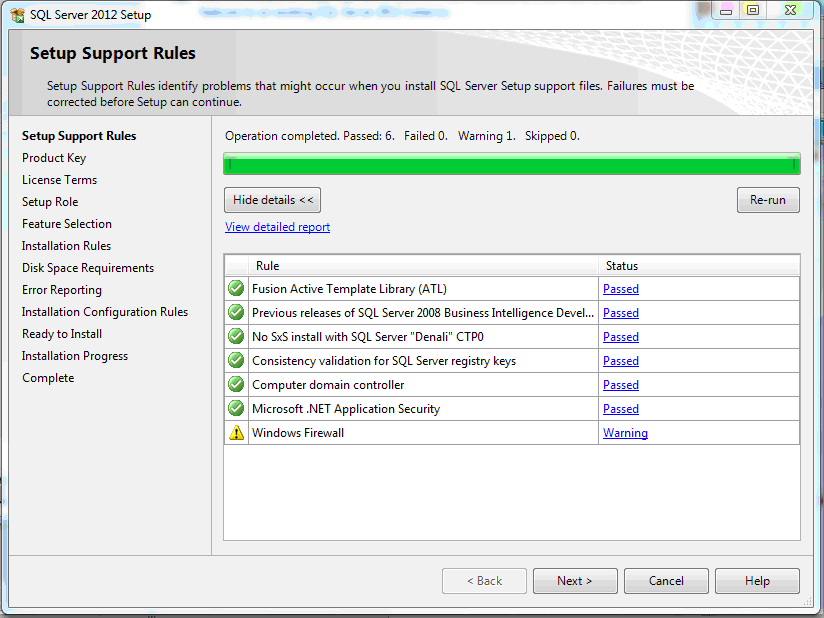Click the green check icon for Previous releases row
The width and height of the screenshot is (824, 618).
[236, 313]
